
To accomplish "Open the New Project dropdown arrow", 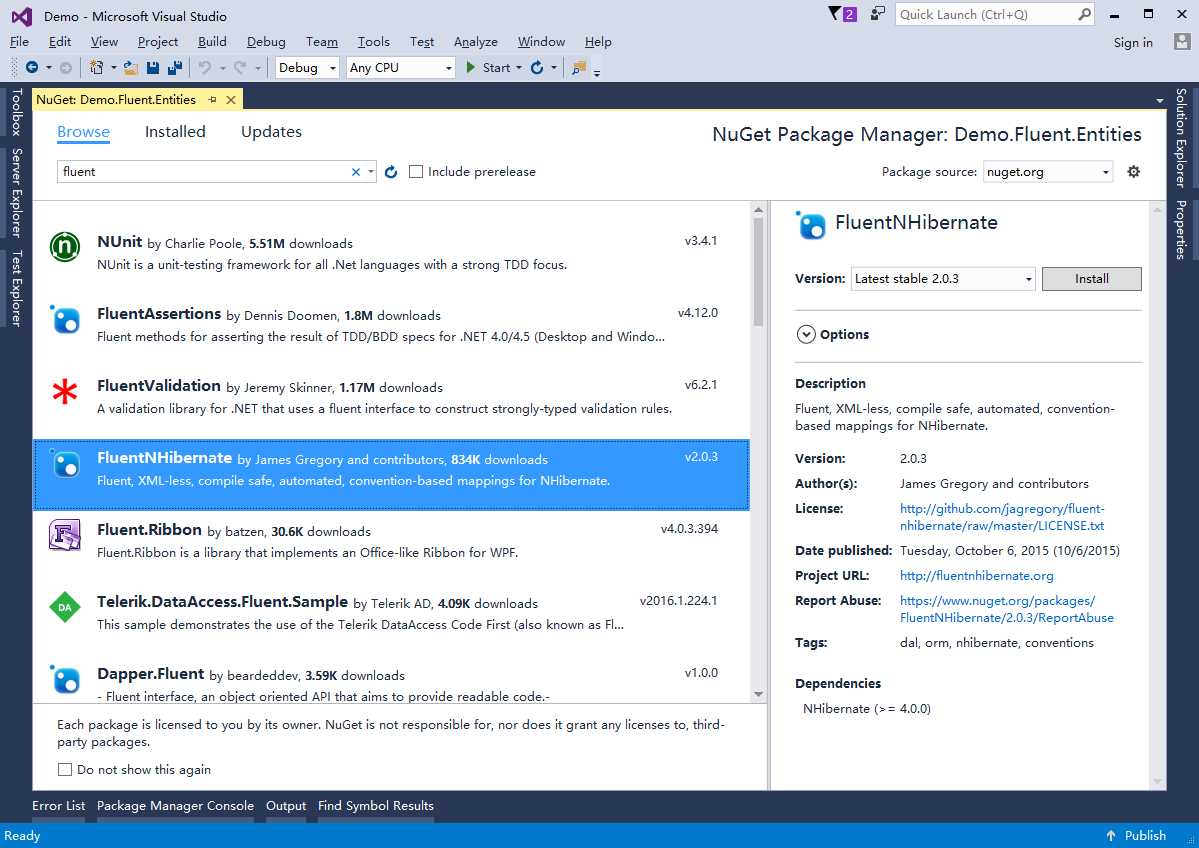I will pos(114,67).
